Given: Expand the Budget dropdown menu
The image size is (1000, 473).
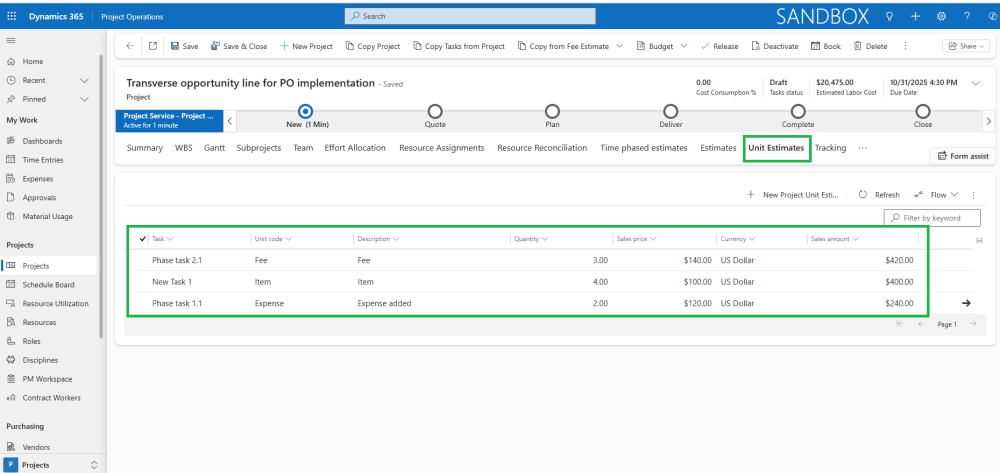Looking at the screenshot, I should [x=684, y=46].
